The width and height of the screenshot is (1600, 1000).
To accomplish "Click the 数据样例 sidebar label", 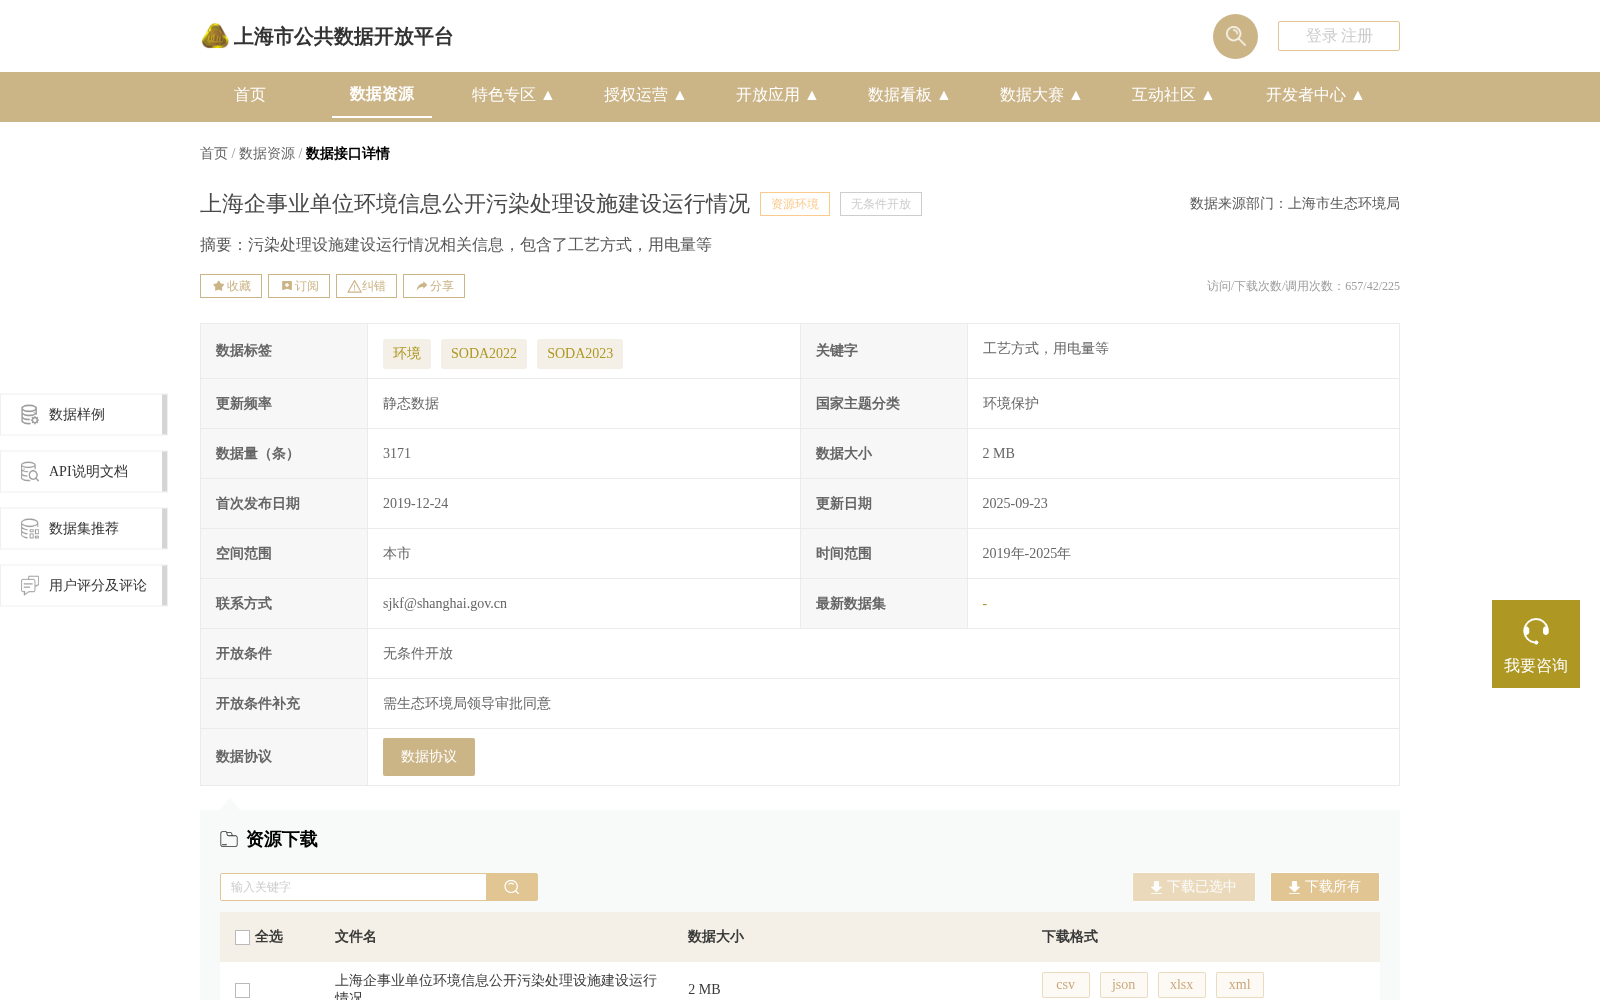I will (77, 415).
